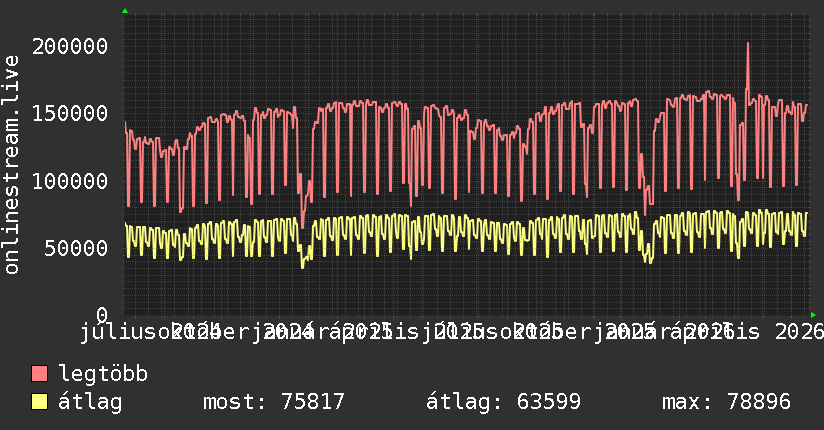Image resolution: width=824 pixels, height=430 pixels.
Task: Click the green arrow at x-axis end
Action: [813, 315]
